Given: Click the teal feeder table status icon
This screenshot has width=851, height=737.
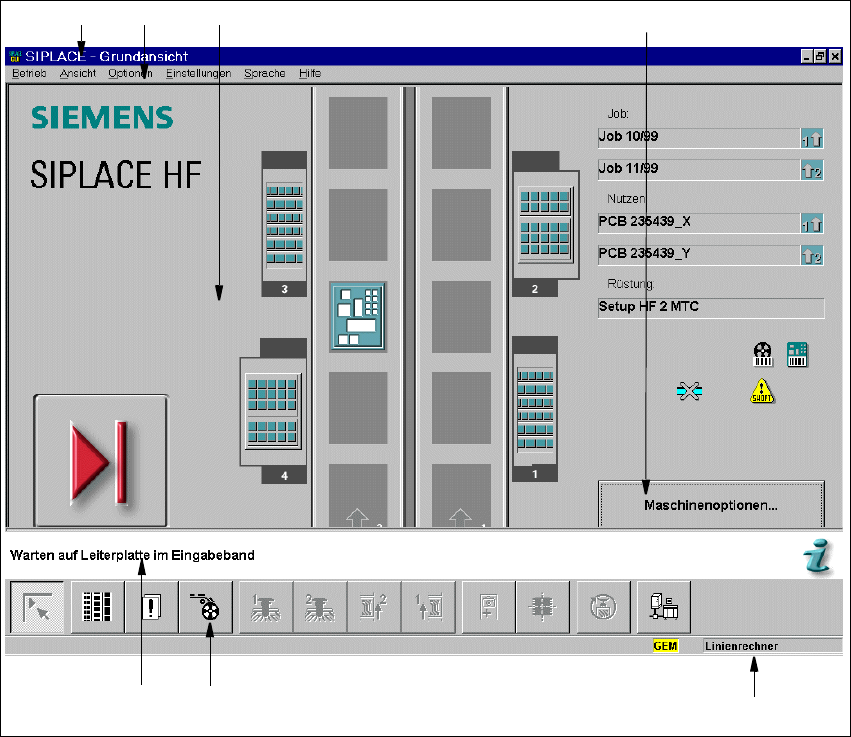Looking at the screenshot, I should tap(797, 354).
